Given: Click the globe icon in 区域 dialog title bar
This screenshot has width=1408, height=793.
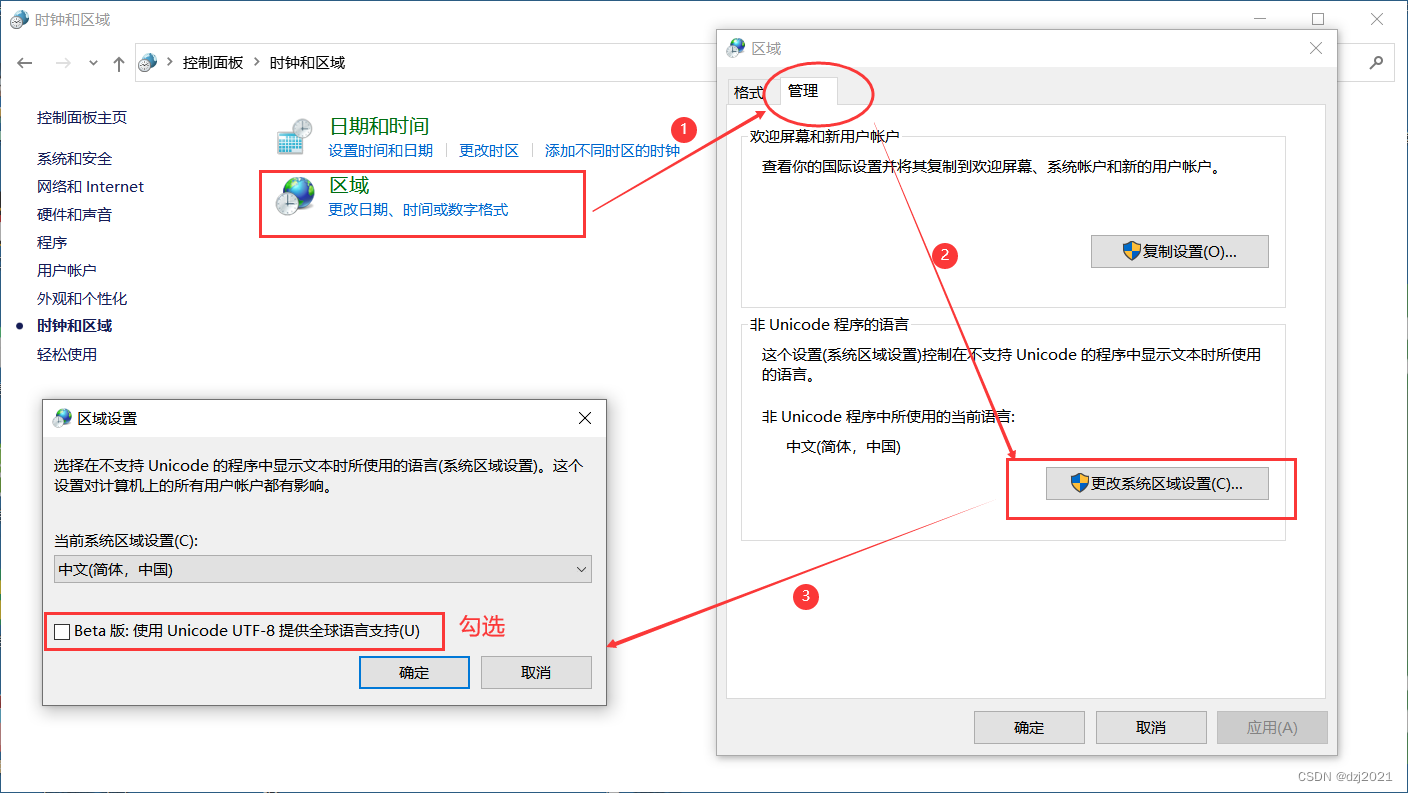Looking at the screenshot, I should pos(735,47).
